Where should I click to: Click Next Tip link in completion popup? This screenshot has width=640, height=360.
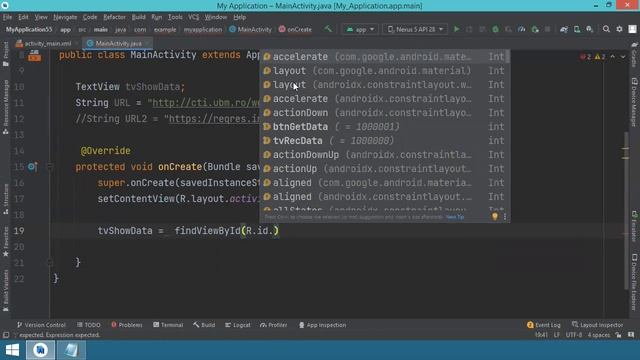[x=455, y=217]
